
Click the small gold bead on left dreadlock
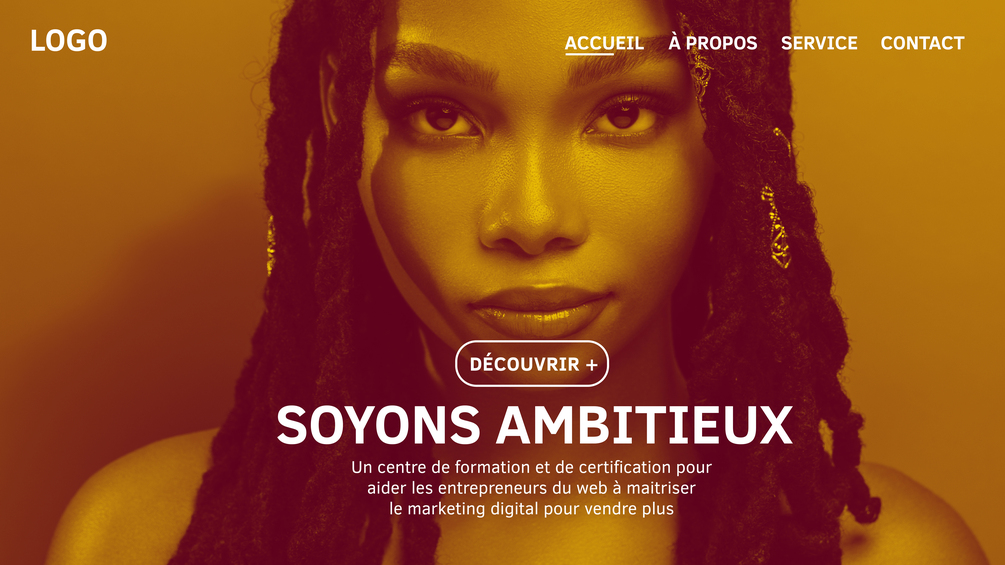pos(270,245)
